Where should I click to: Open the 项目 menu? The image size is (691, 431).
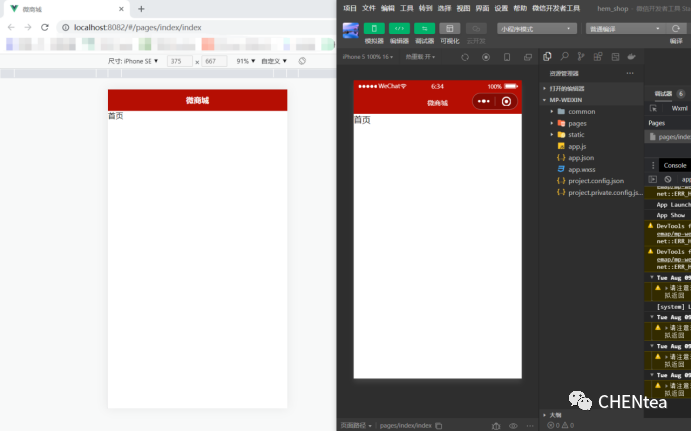(349, 8)
